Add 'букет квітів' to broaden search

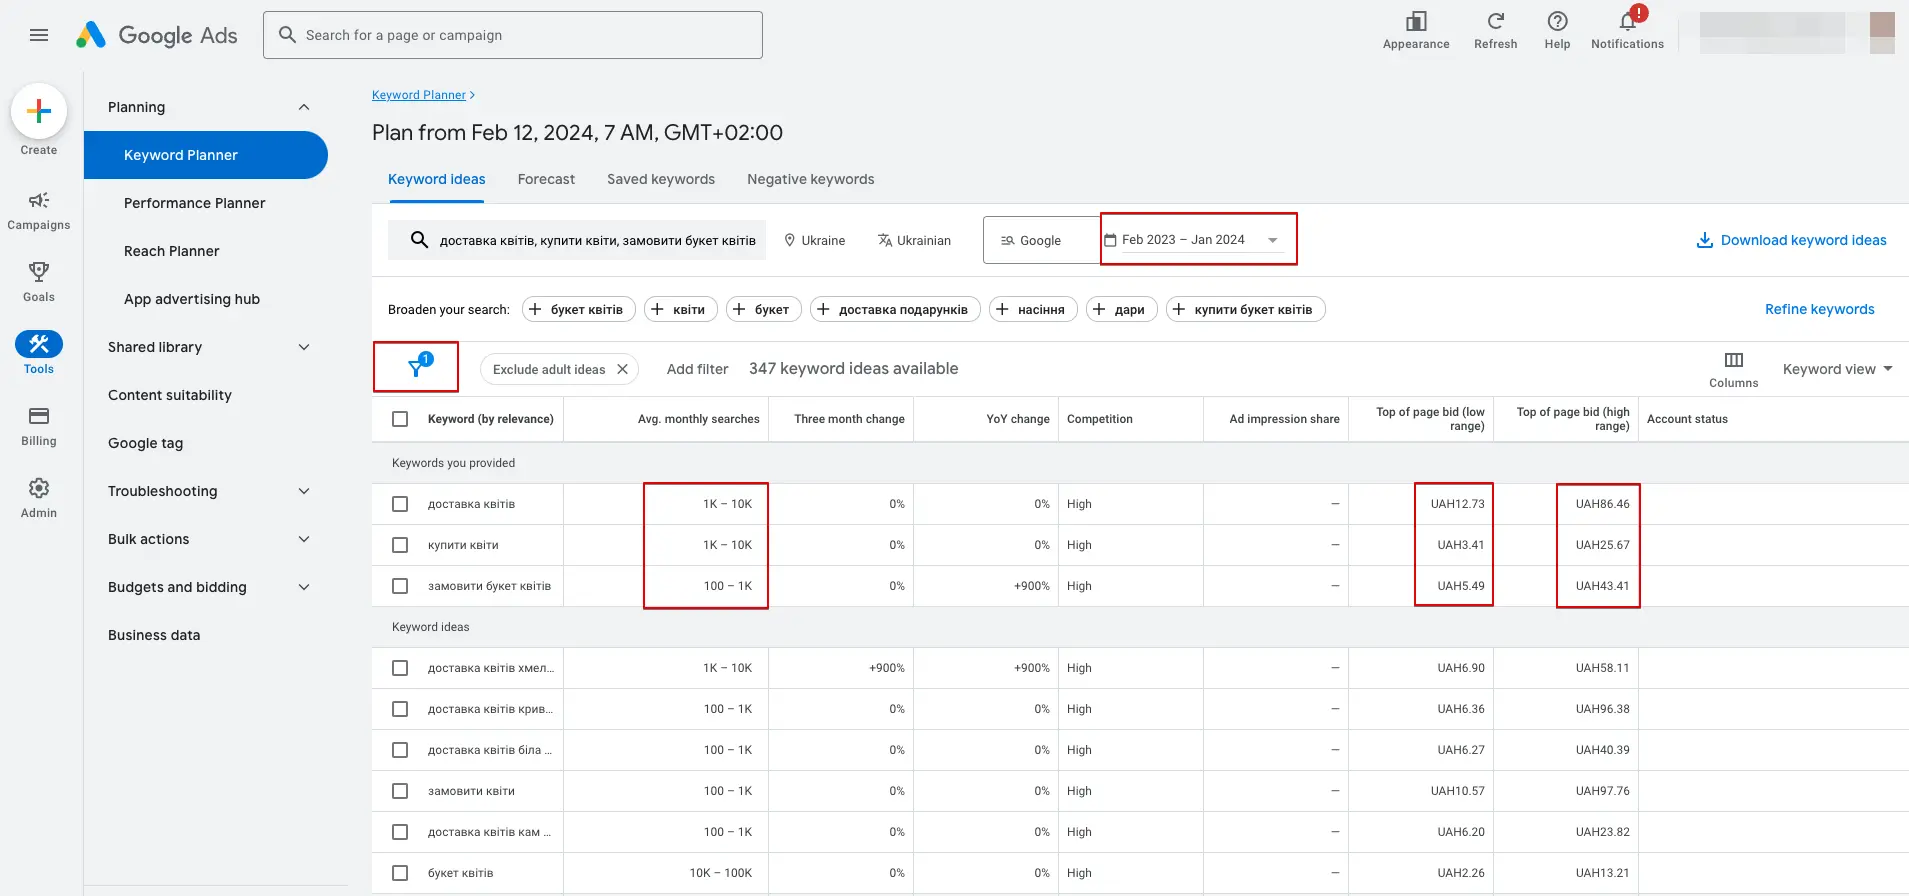pos(579,309)
